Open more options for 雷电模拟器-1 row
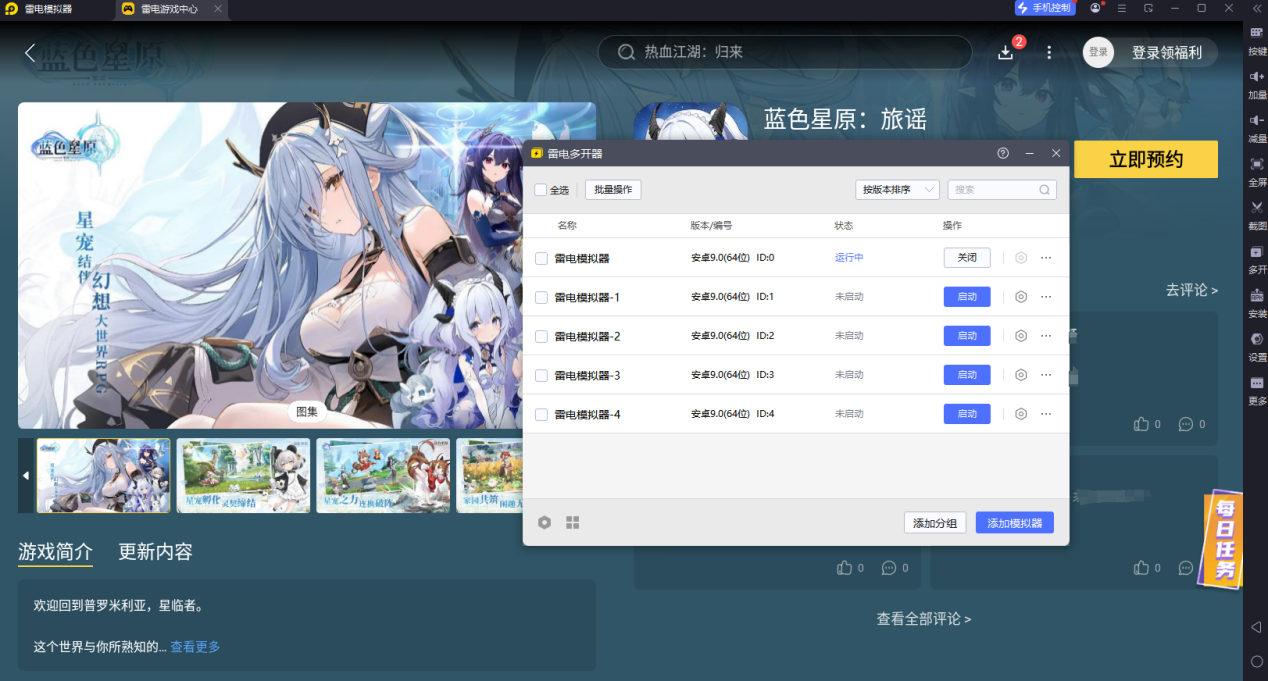1268x681 pixels. click(x=1046, y=297)
